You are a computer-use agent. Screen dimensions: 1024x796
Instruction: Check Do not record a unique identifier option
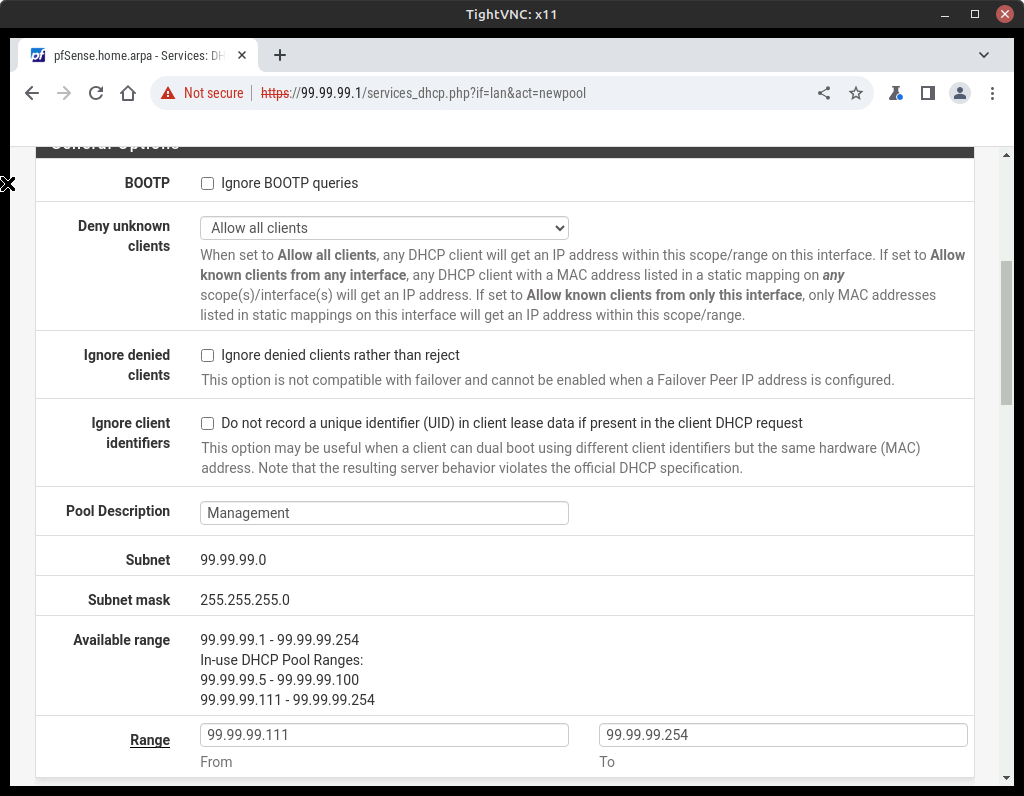(207, 423)
